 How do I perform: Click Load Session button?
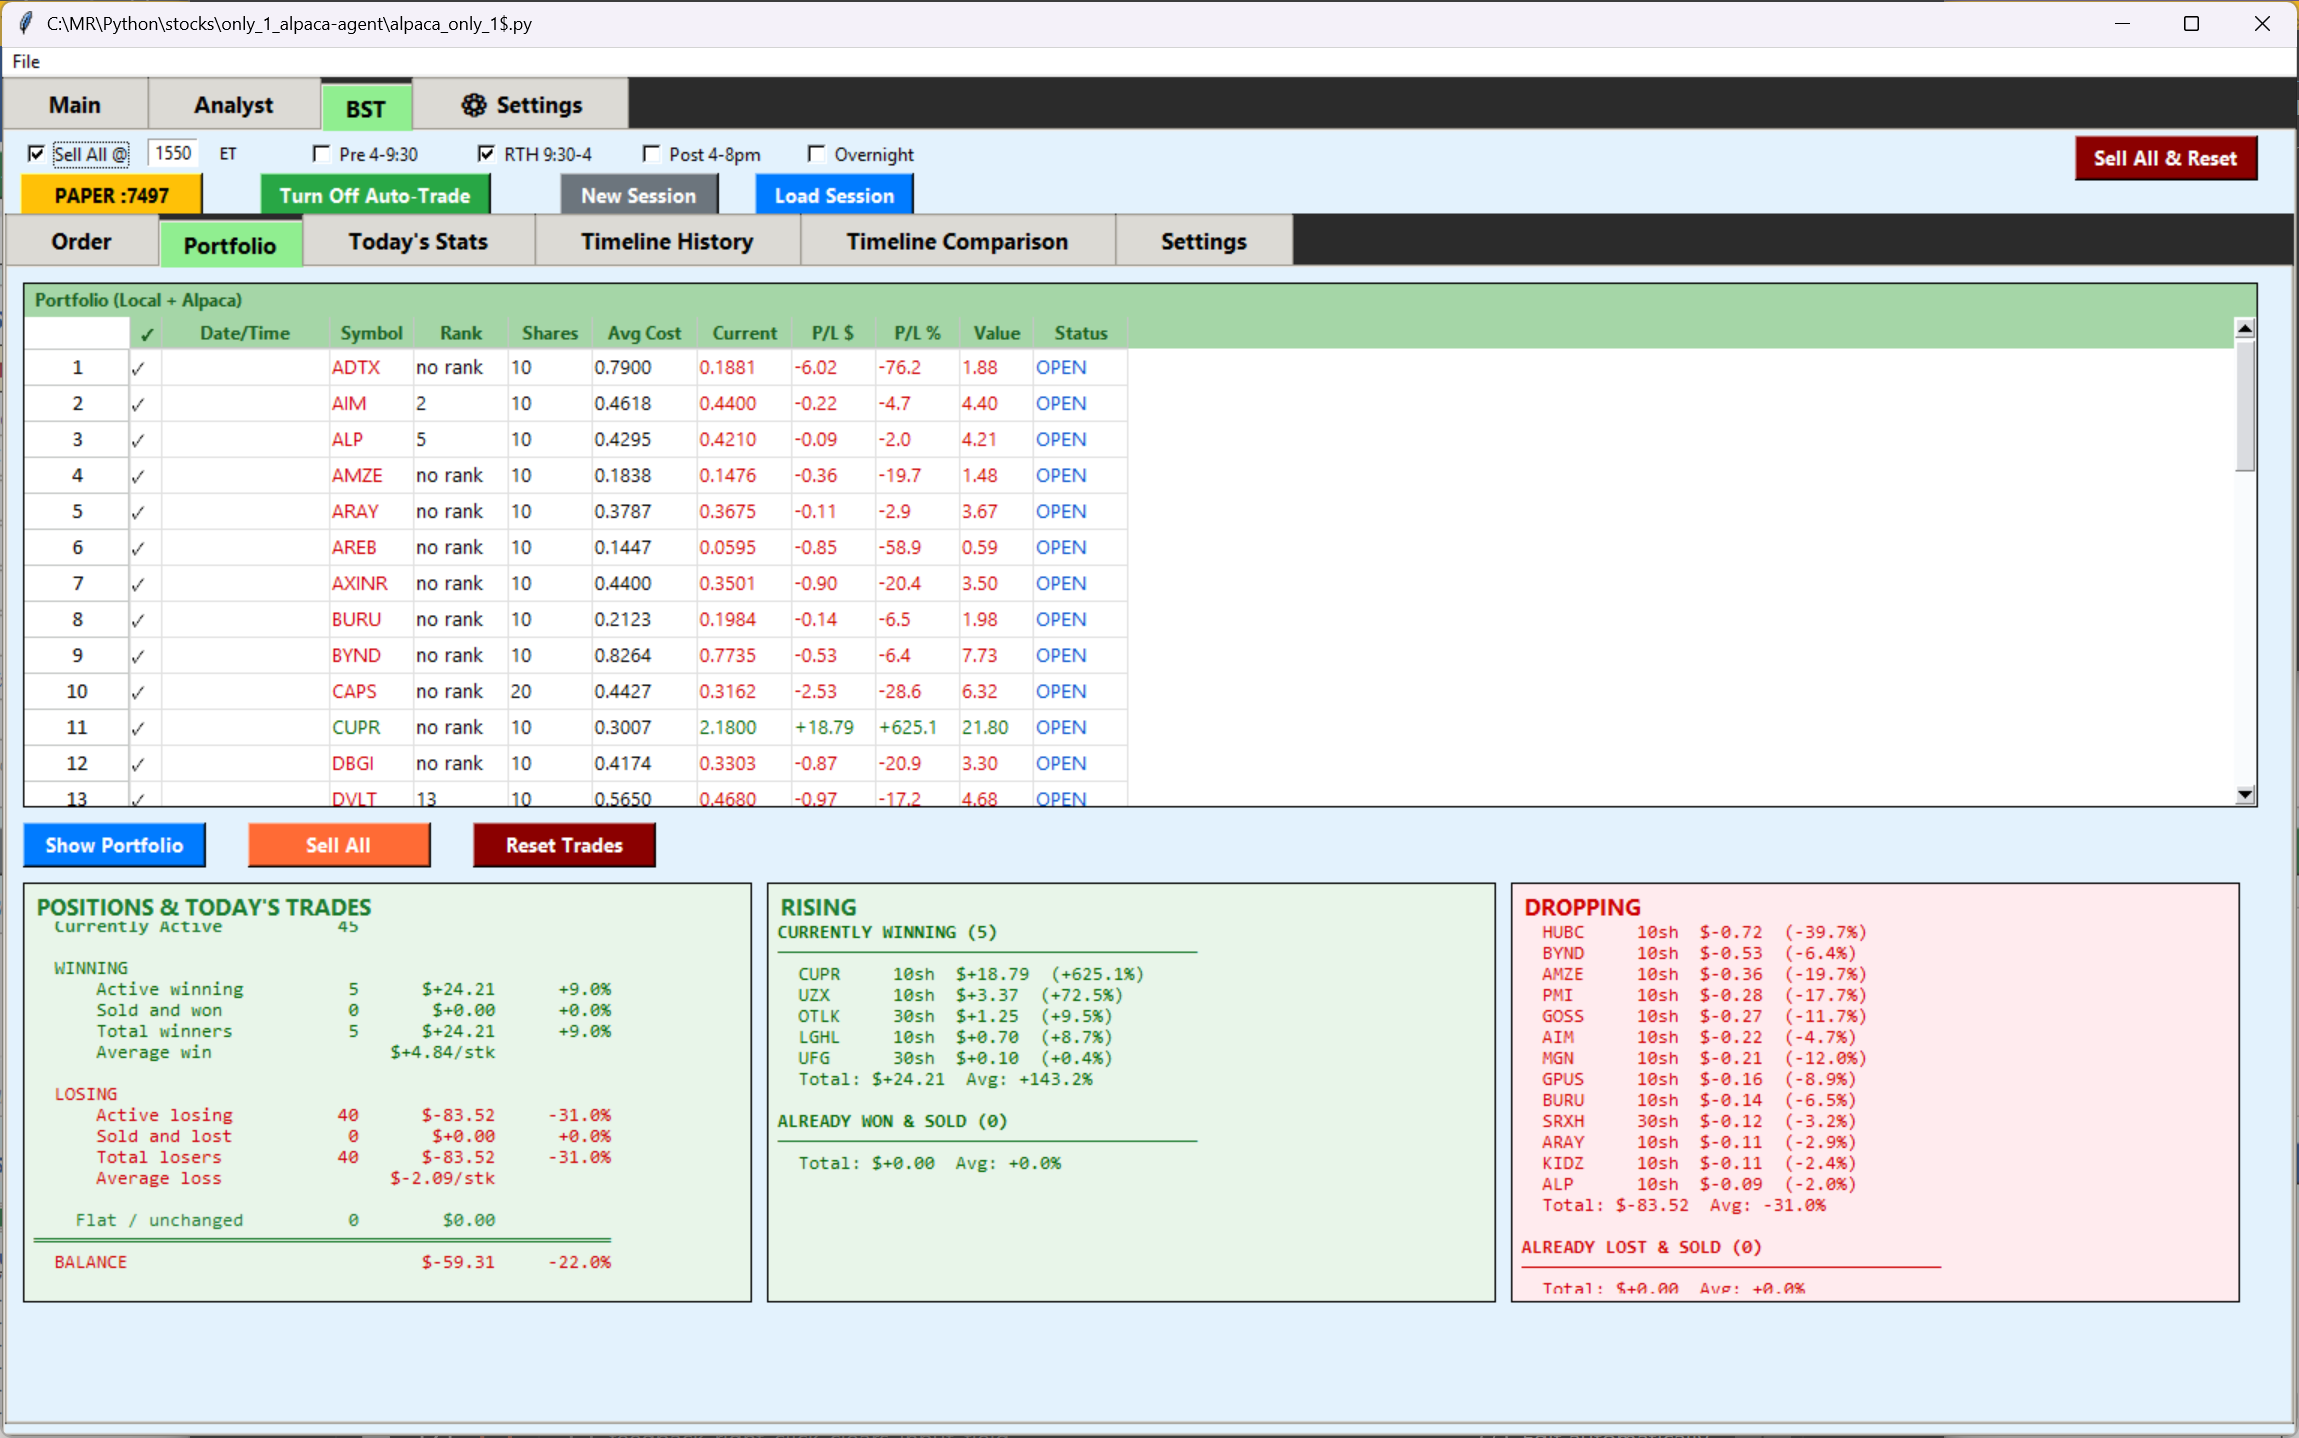[834, 195]
